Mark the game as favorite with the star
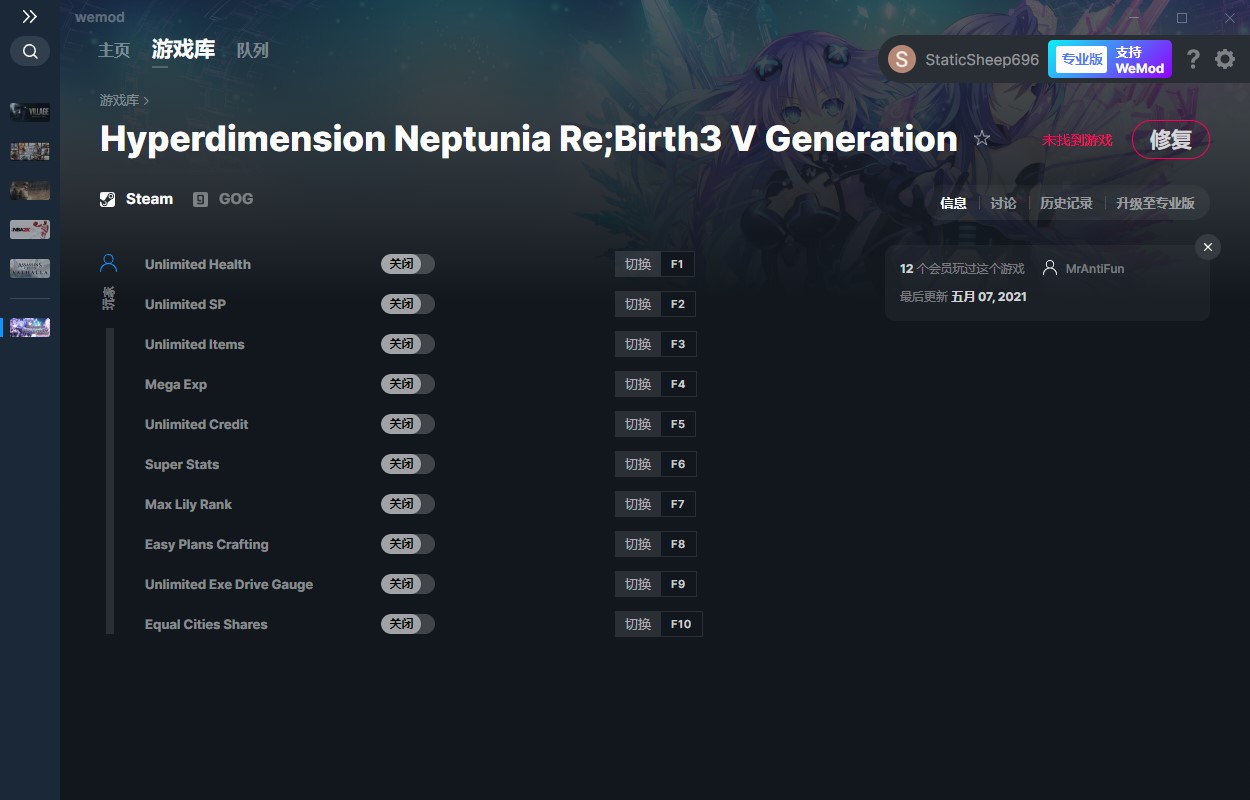 tap(982, 139)
